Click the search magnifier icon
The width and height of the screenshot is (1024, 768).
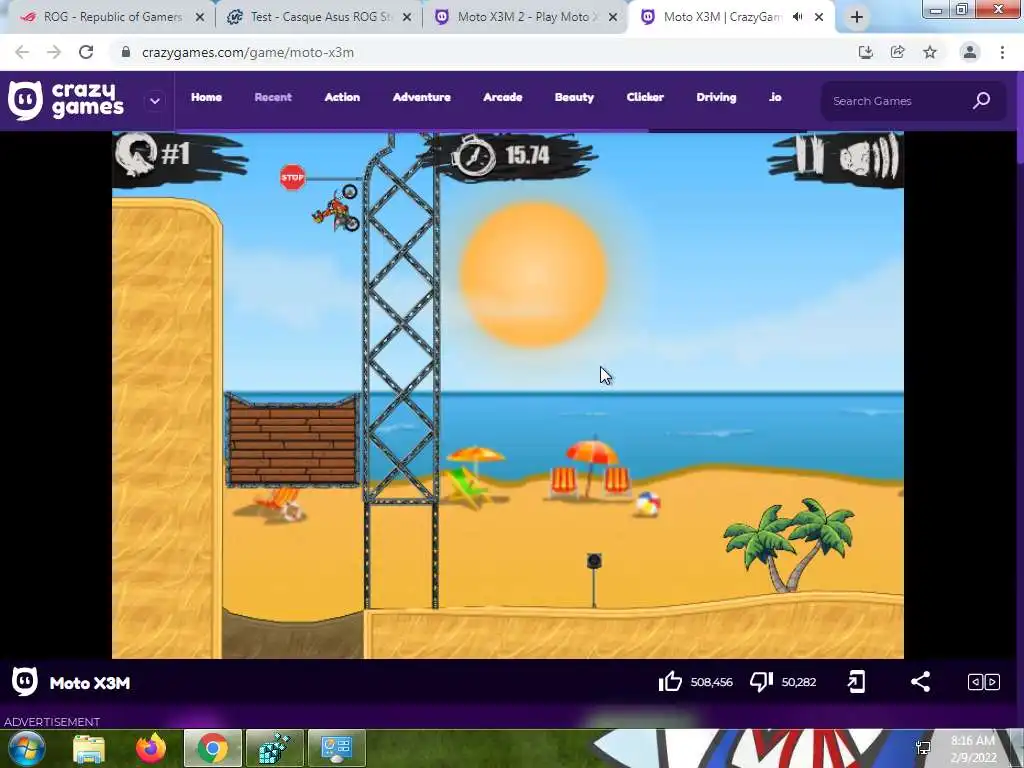coord(982,101)
